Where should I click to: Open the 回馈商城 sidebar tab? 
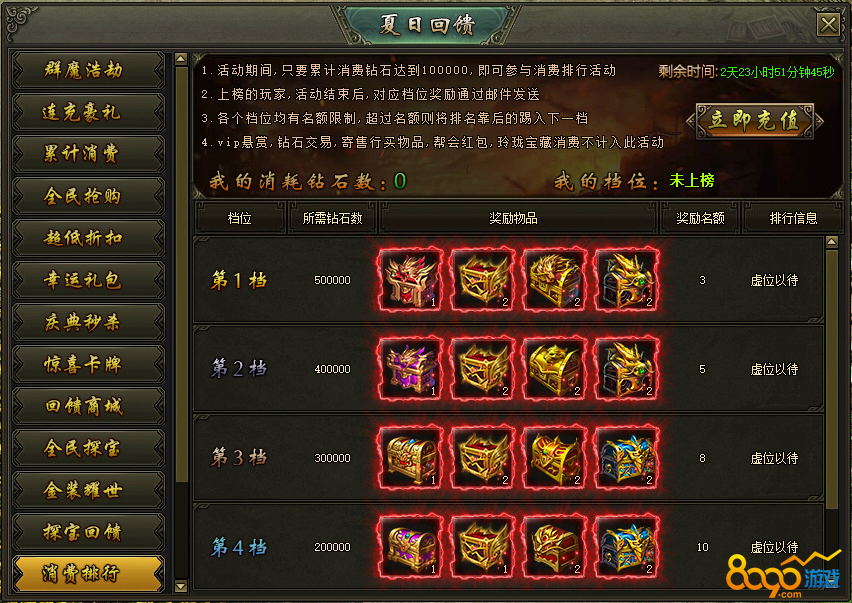88,406
